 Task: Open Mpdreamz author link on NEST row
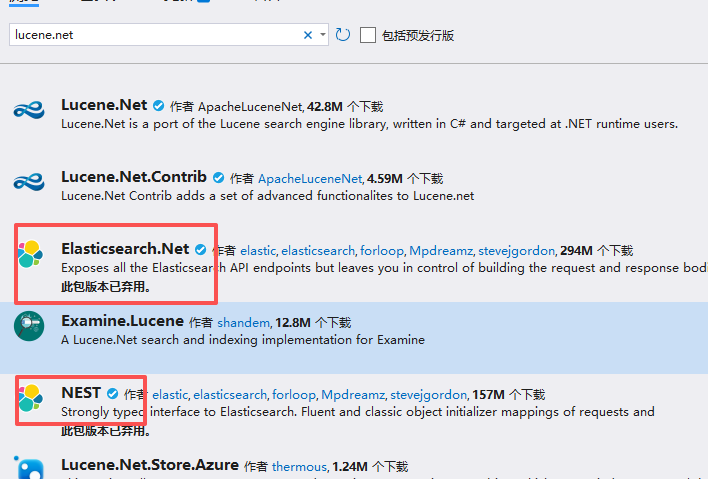353,395
